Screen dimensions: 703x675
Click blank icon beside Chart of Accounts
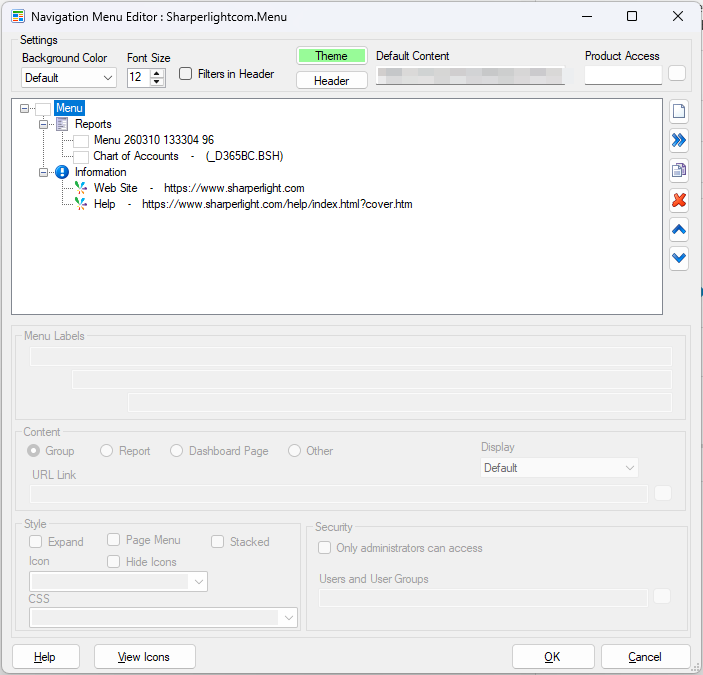tap(81, 157)
